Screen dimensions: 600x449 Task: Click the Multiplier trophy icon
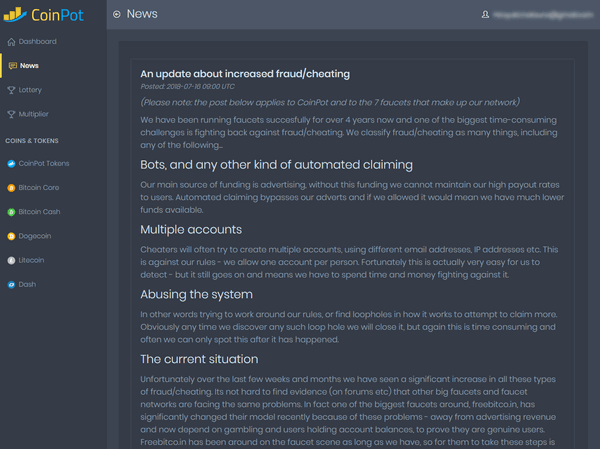point(11,114)
